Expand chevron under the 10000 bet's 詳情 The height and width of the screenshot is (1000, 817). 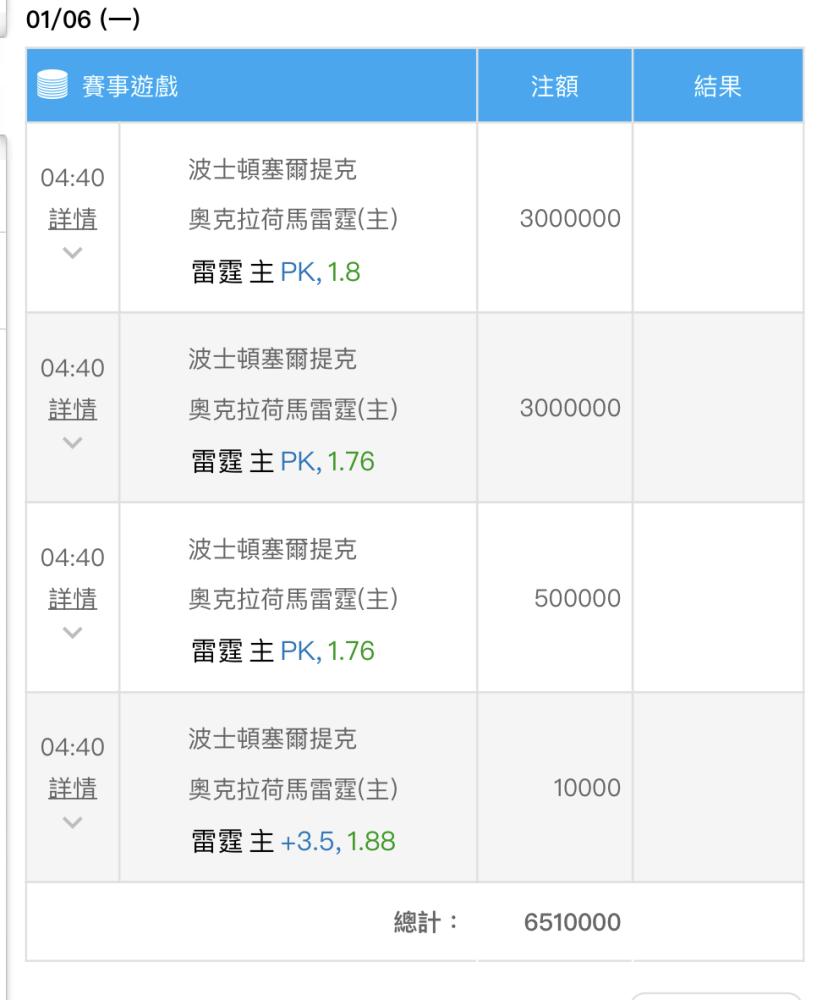73,823
